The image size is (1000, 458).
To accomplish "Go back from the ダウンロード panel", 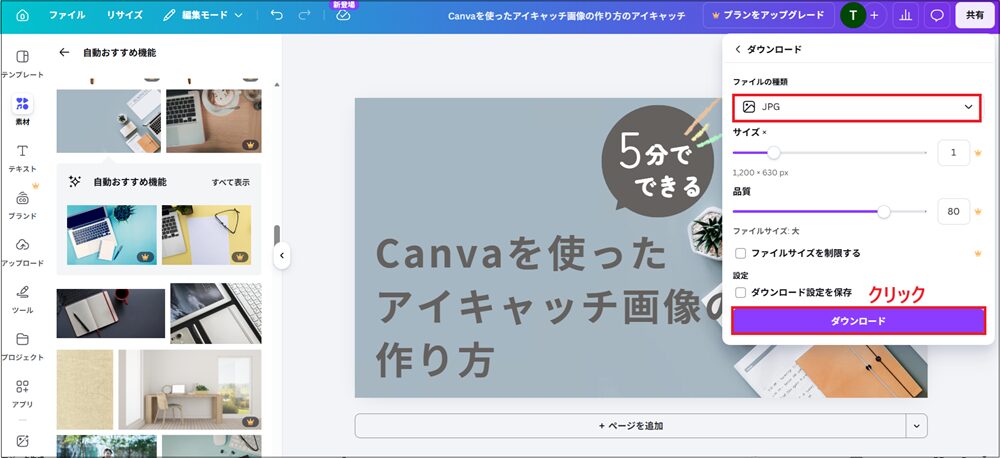I will pyautogui.click(x=738, y=49).
